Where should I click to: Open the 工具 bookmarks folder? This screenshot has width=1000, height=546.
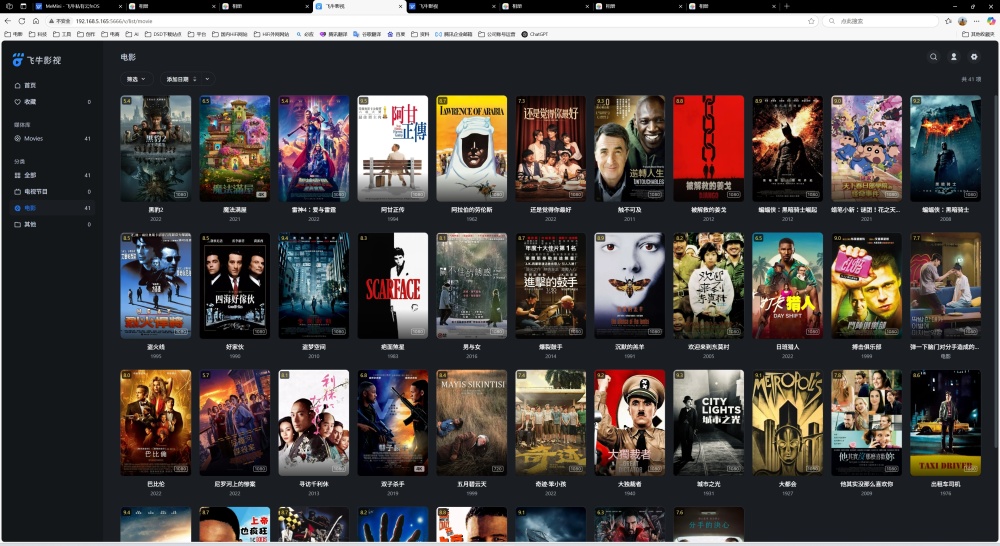pyautogui.click(x=62, y=34)
